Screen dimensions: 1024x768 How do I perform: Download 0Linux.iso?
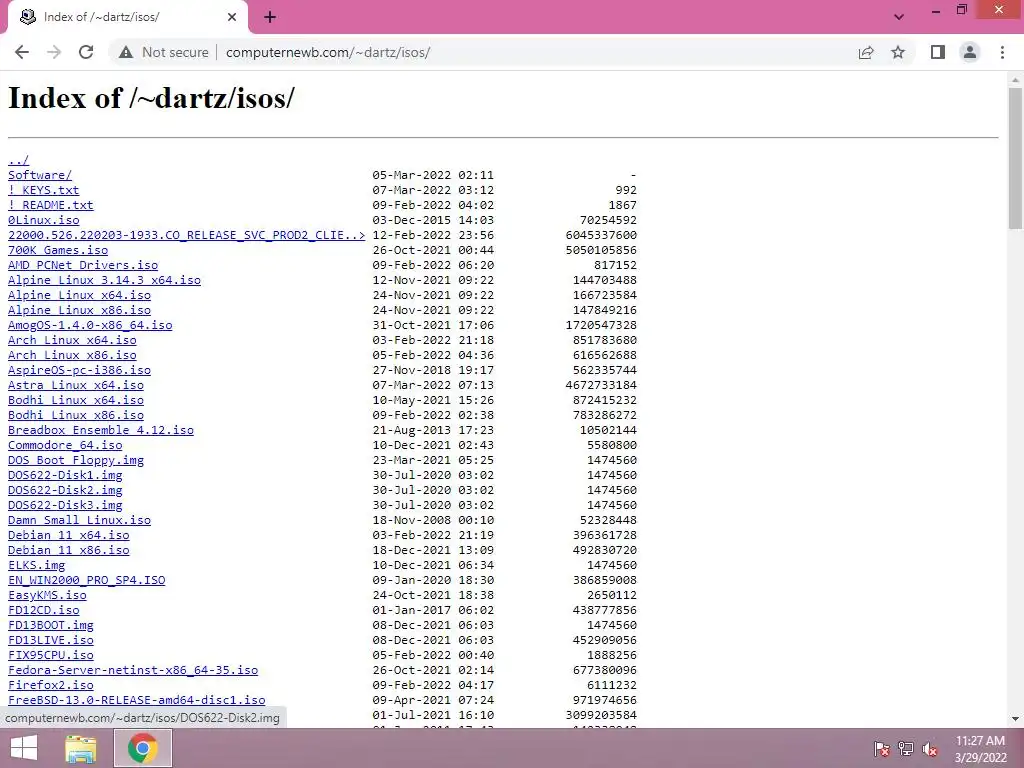tap(44, 220)
